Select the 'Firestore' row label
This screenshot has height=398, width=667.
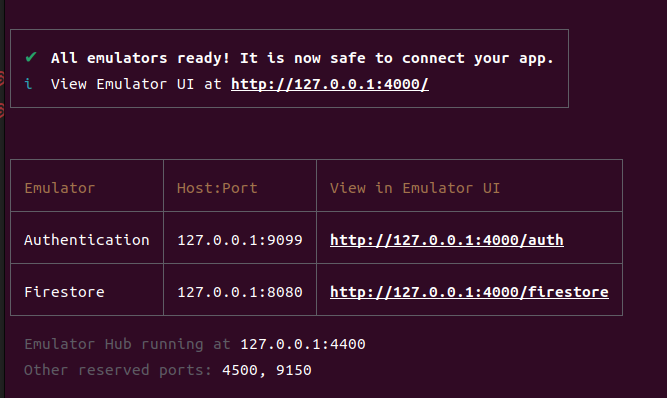click(x=64, y=292)
